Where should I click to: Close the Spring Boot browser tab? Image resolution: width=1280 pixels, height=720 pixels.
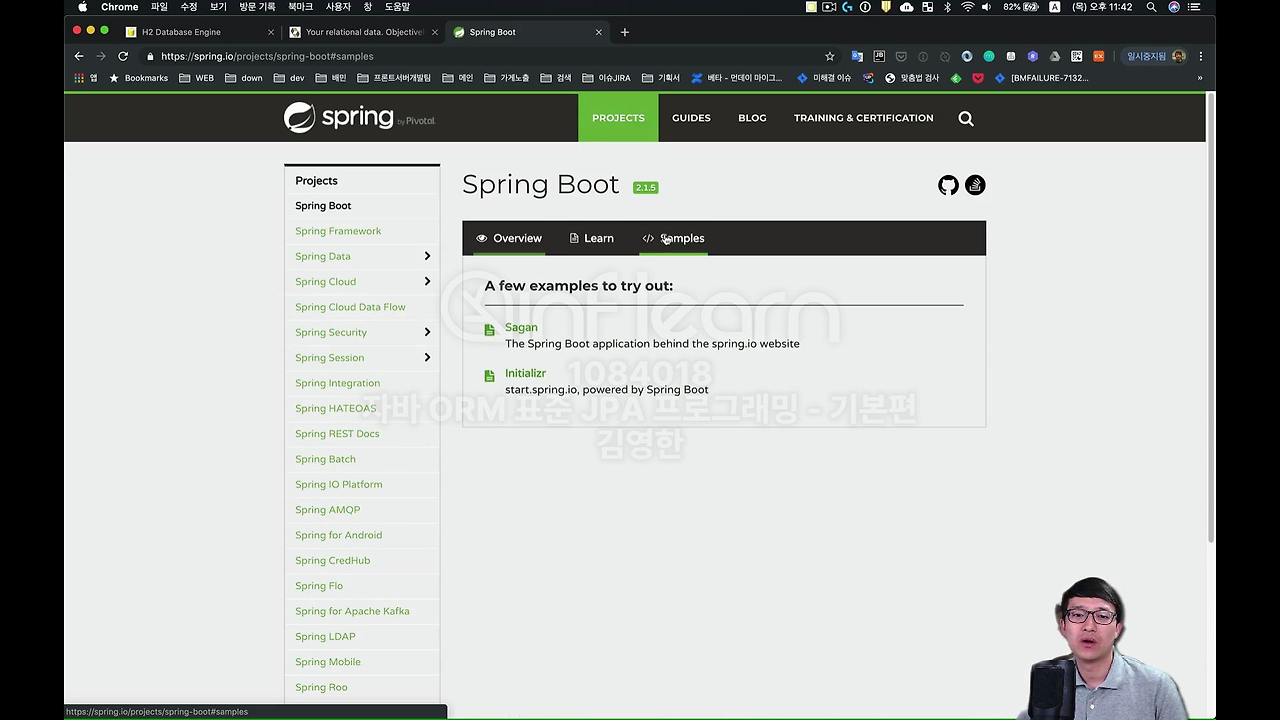coord(599,32)
